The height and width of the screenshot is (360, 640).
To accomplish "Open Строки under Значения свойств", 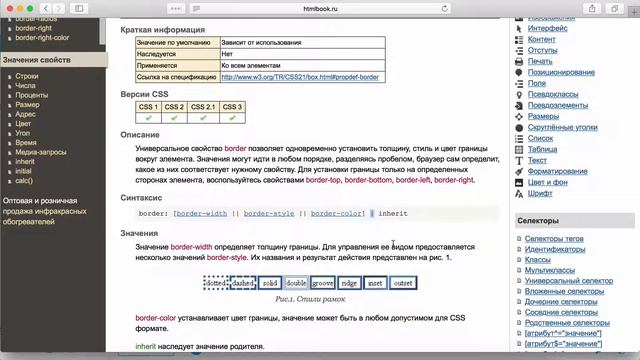I will (x=27, y=76).
